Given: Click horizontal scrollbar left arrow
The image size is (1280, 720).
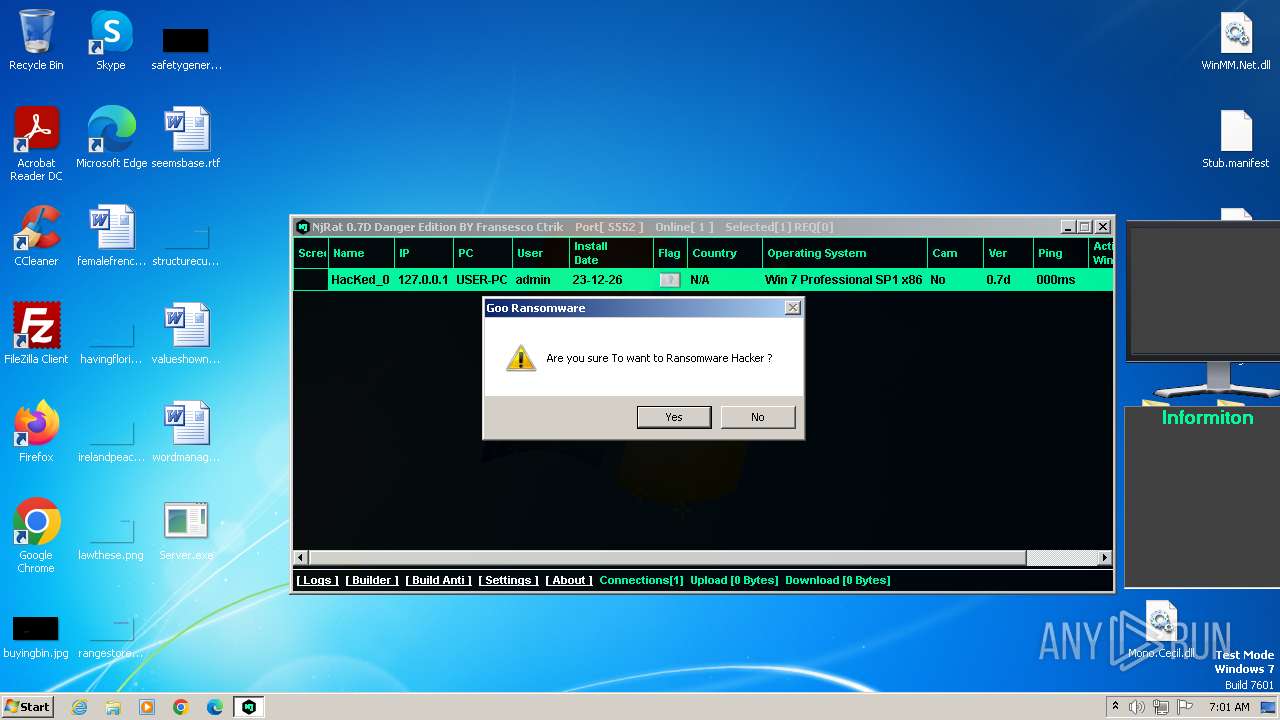Looking at the screenshot, I should (x=301, y=557).
